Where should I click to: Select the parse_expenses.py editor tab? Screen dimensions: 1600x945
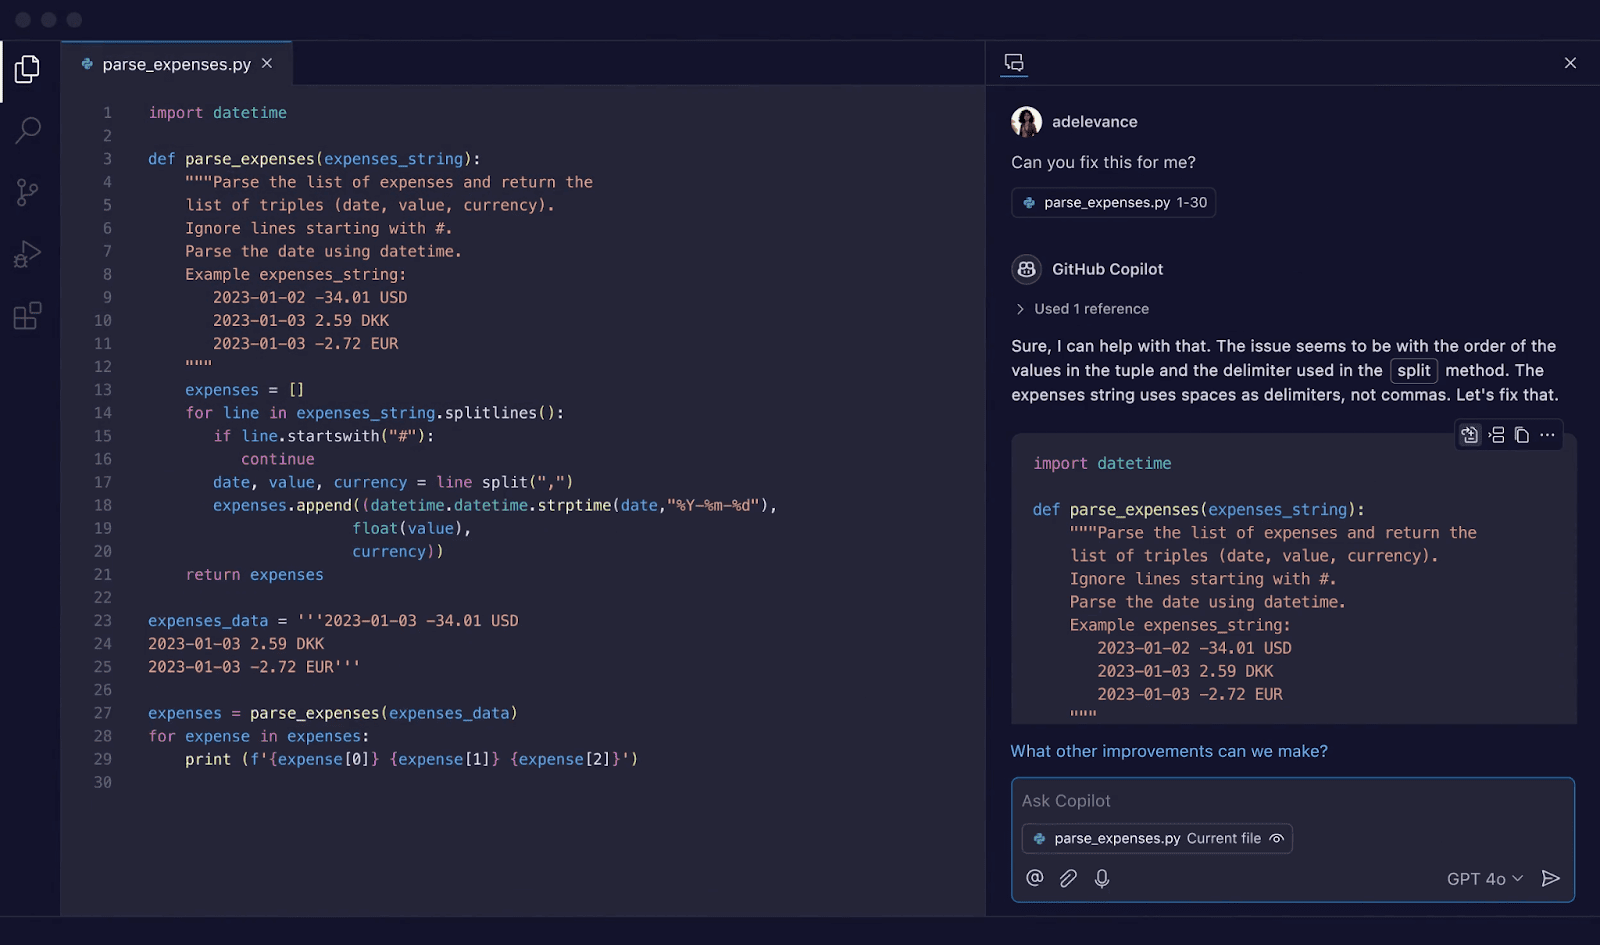pyautogui.click(x=176, y=64)
